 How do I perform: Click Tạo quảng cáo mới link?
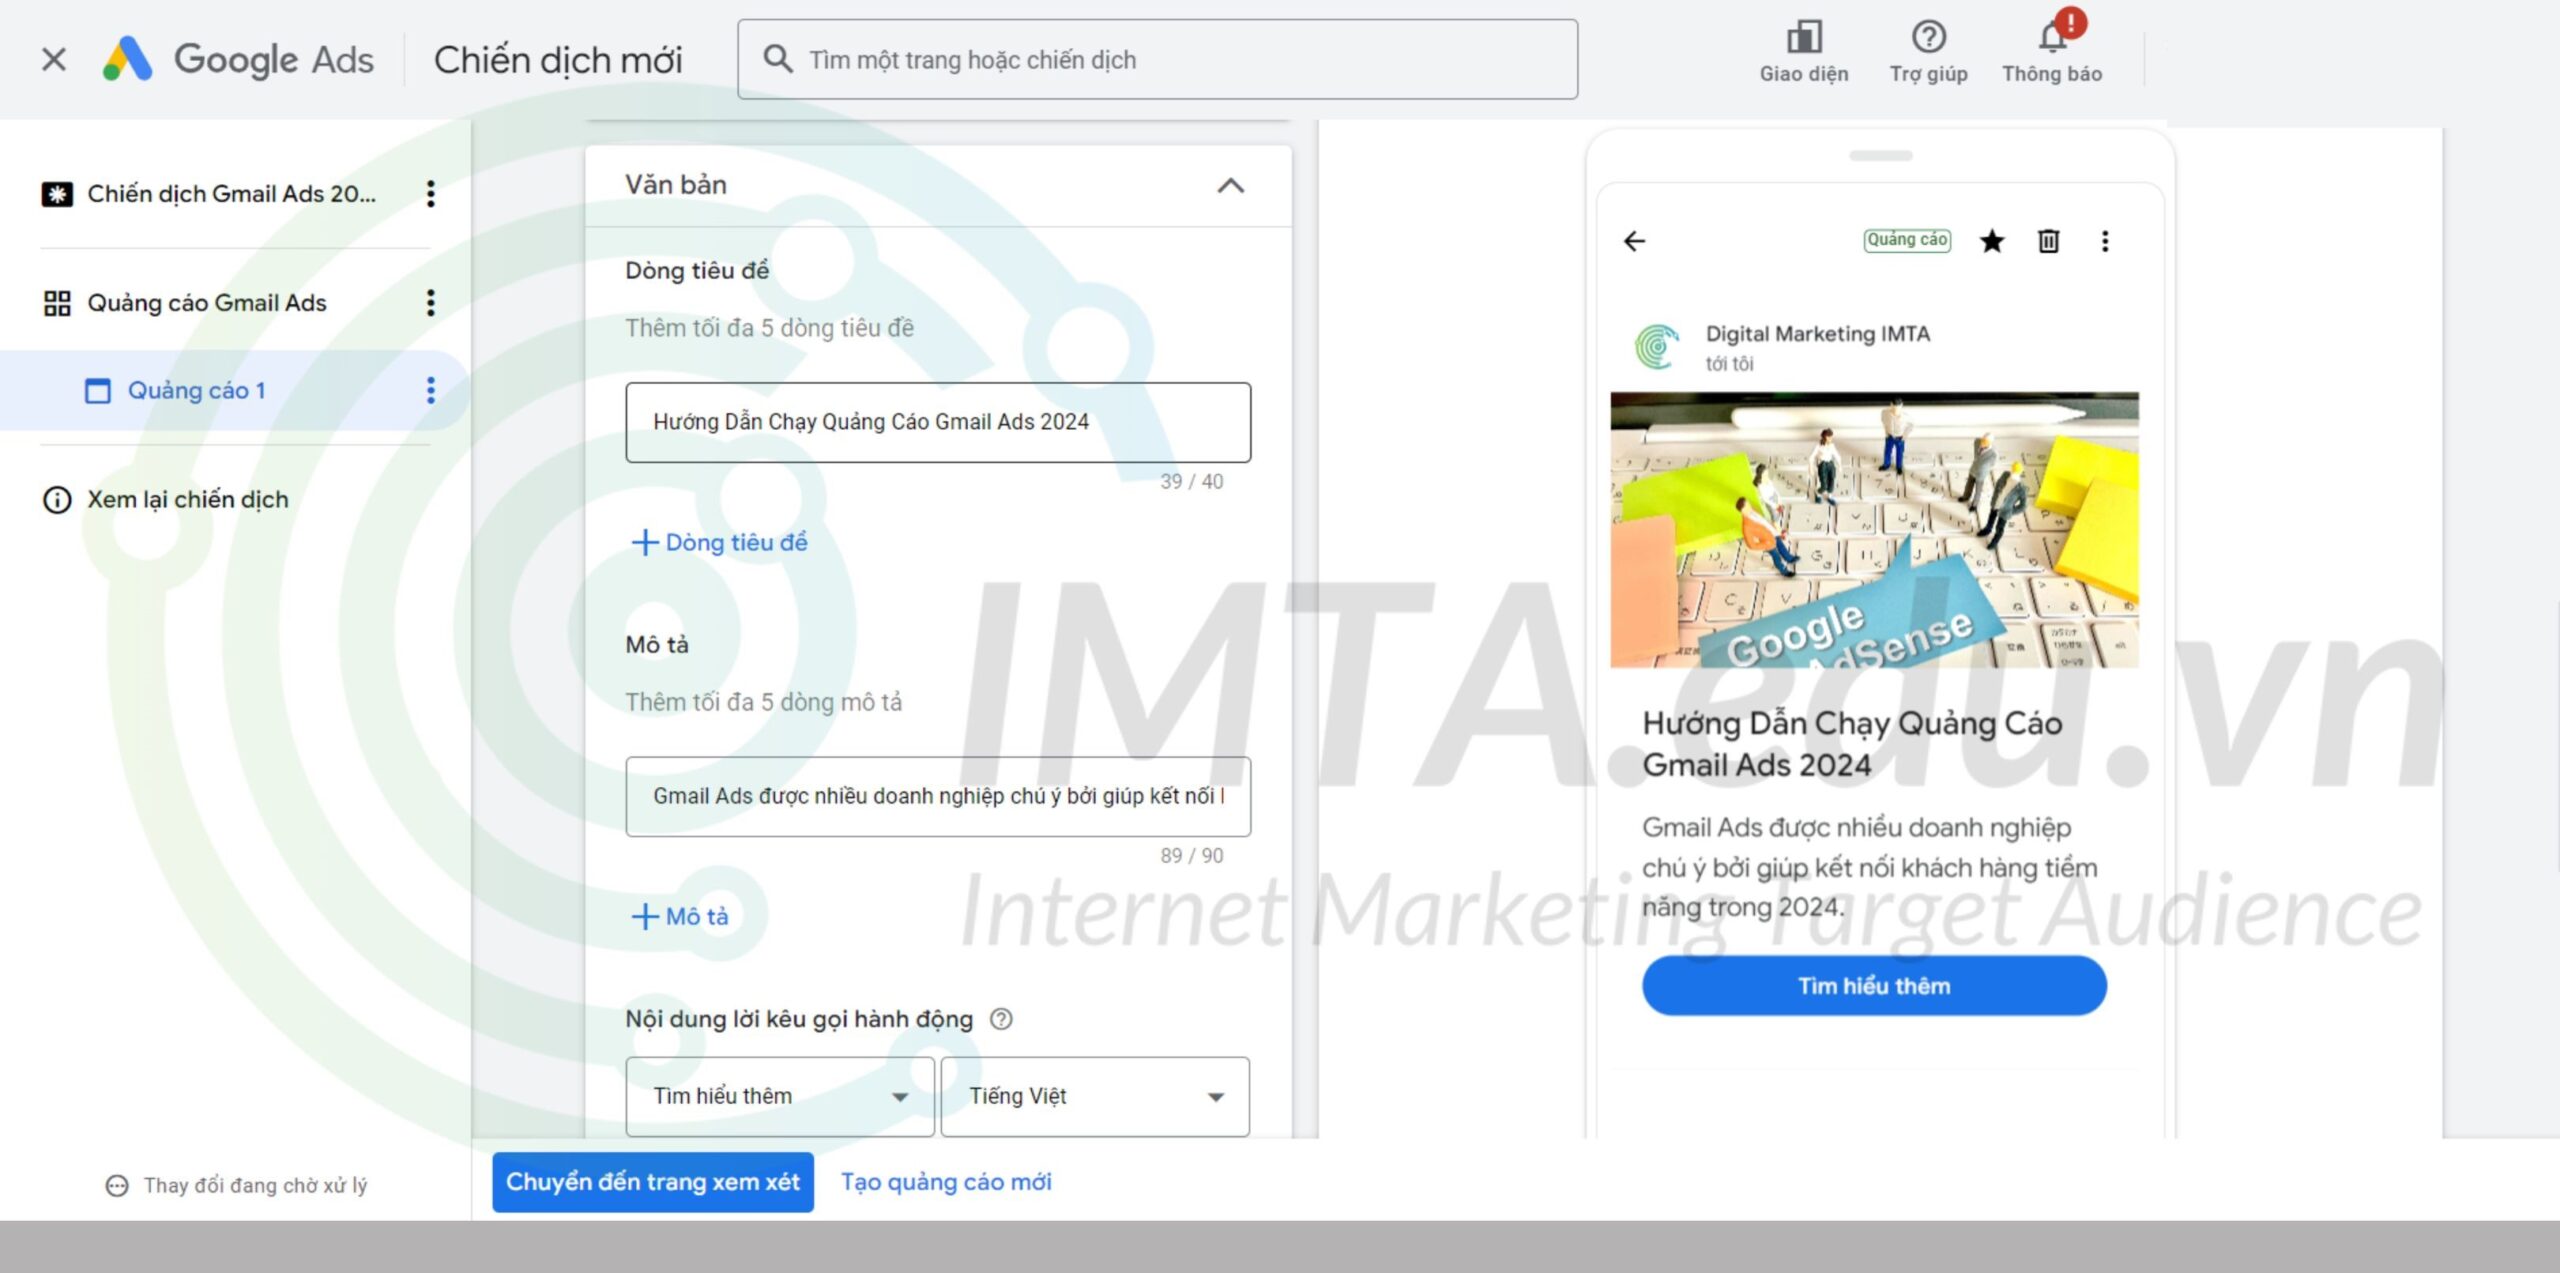[946, 1182]
